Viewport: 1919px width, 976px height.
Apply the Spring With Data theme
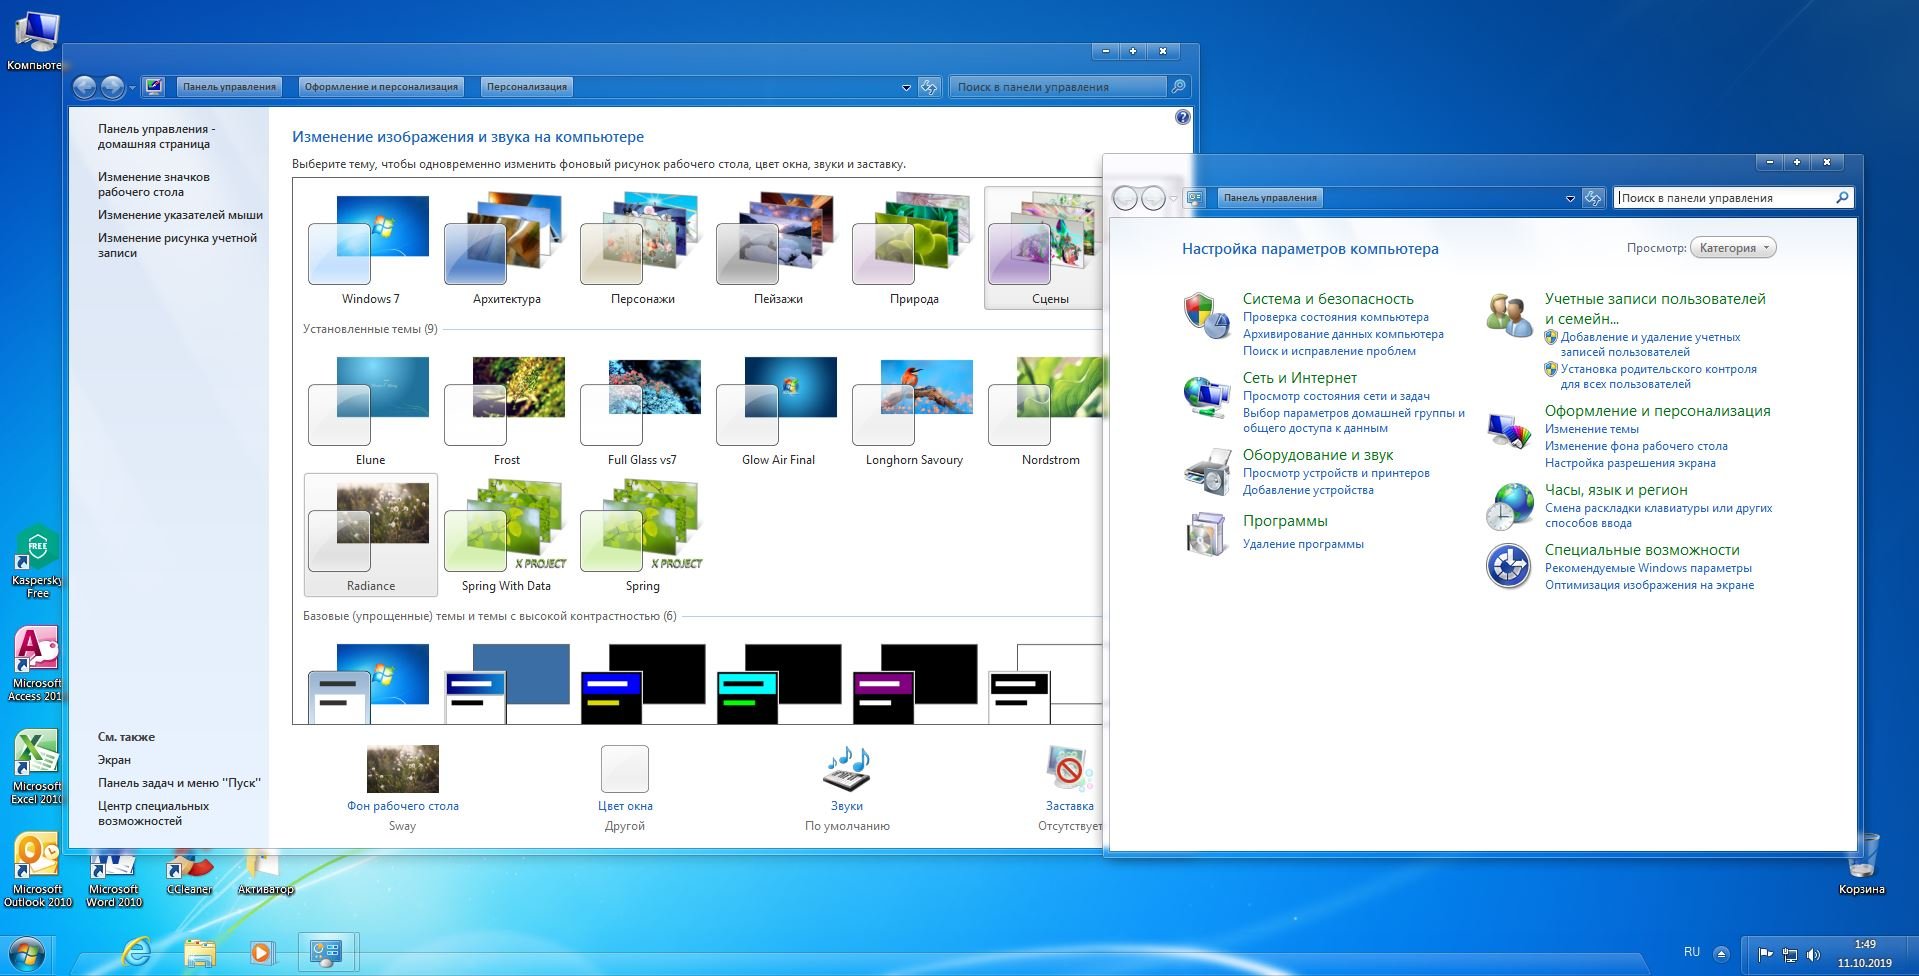click(x=506, y=536)
